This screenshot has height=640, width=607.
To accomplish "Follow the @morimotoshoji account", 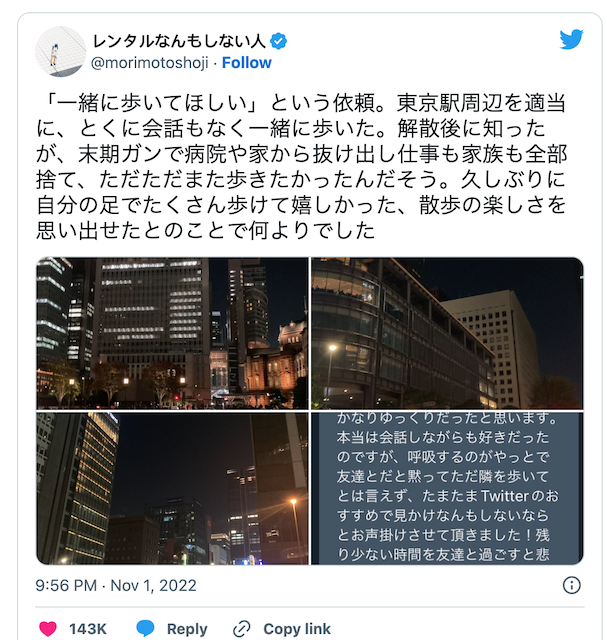I will (x=247, y=63).
